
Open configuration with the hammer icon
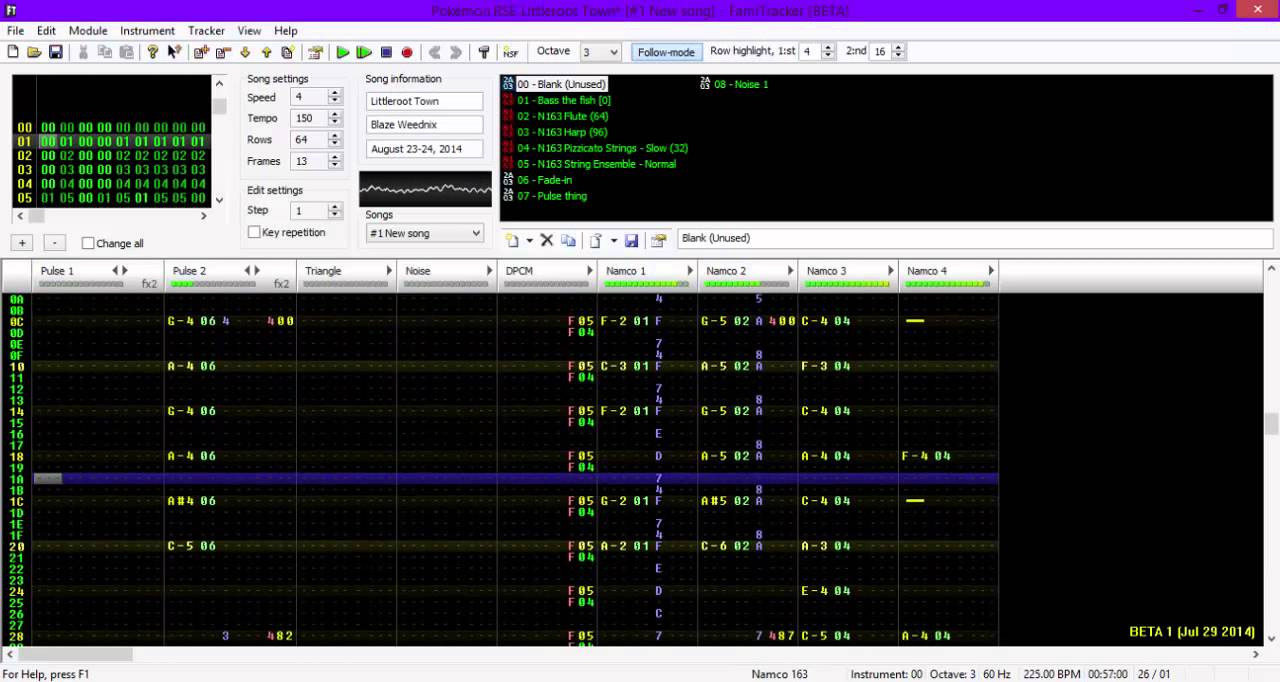484,52
